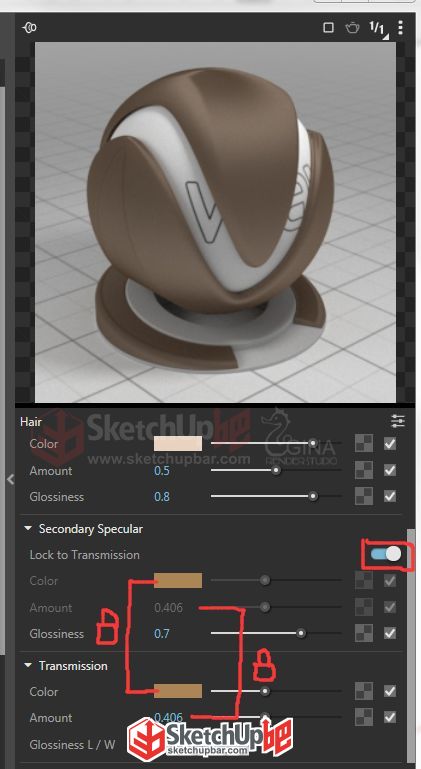Collapse the Transmission section

tap(28, 666)
